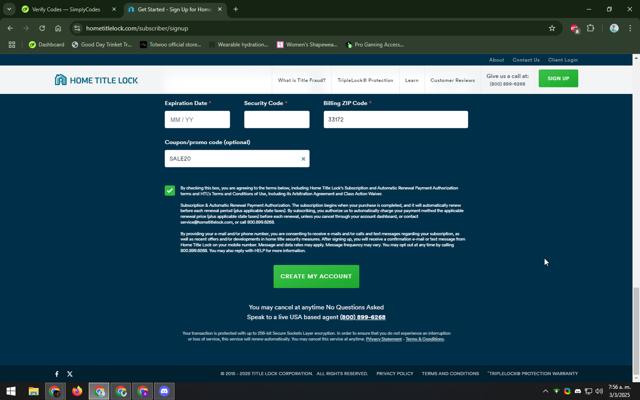The image size is (640, 400).
Task: Reload the current page
Action: point(42,28)
